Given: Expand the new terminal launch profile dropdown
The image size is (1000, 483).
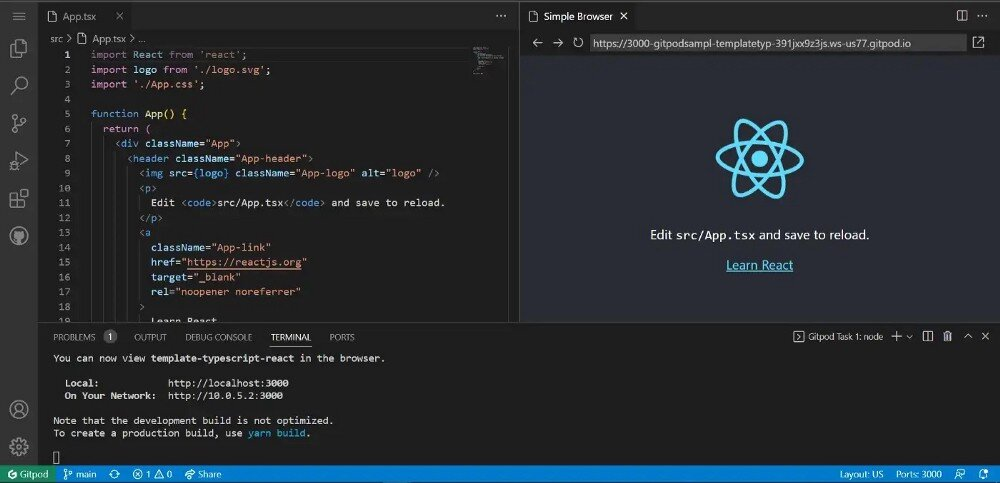Looking at the screenshot, I should (x=909, y=337).
